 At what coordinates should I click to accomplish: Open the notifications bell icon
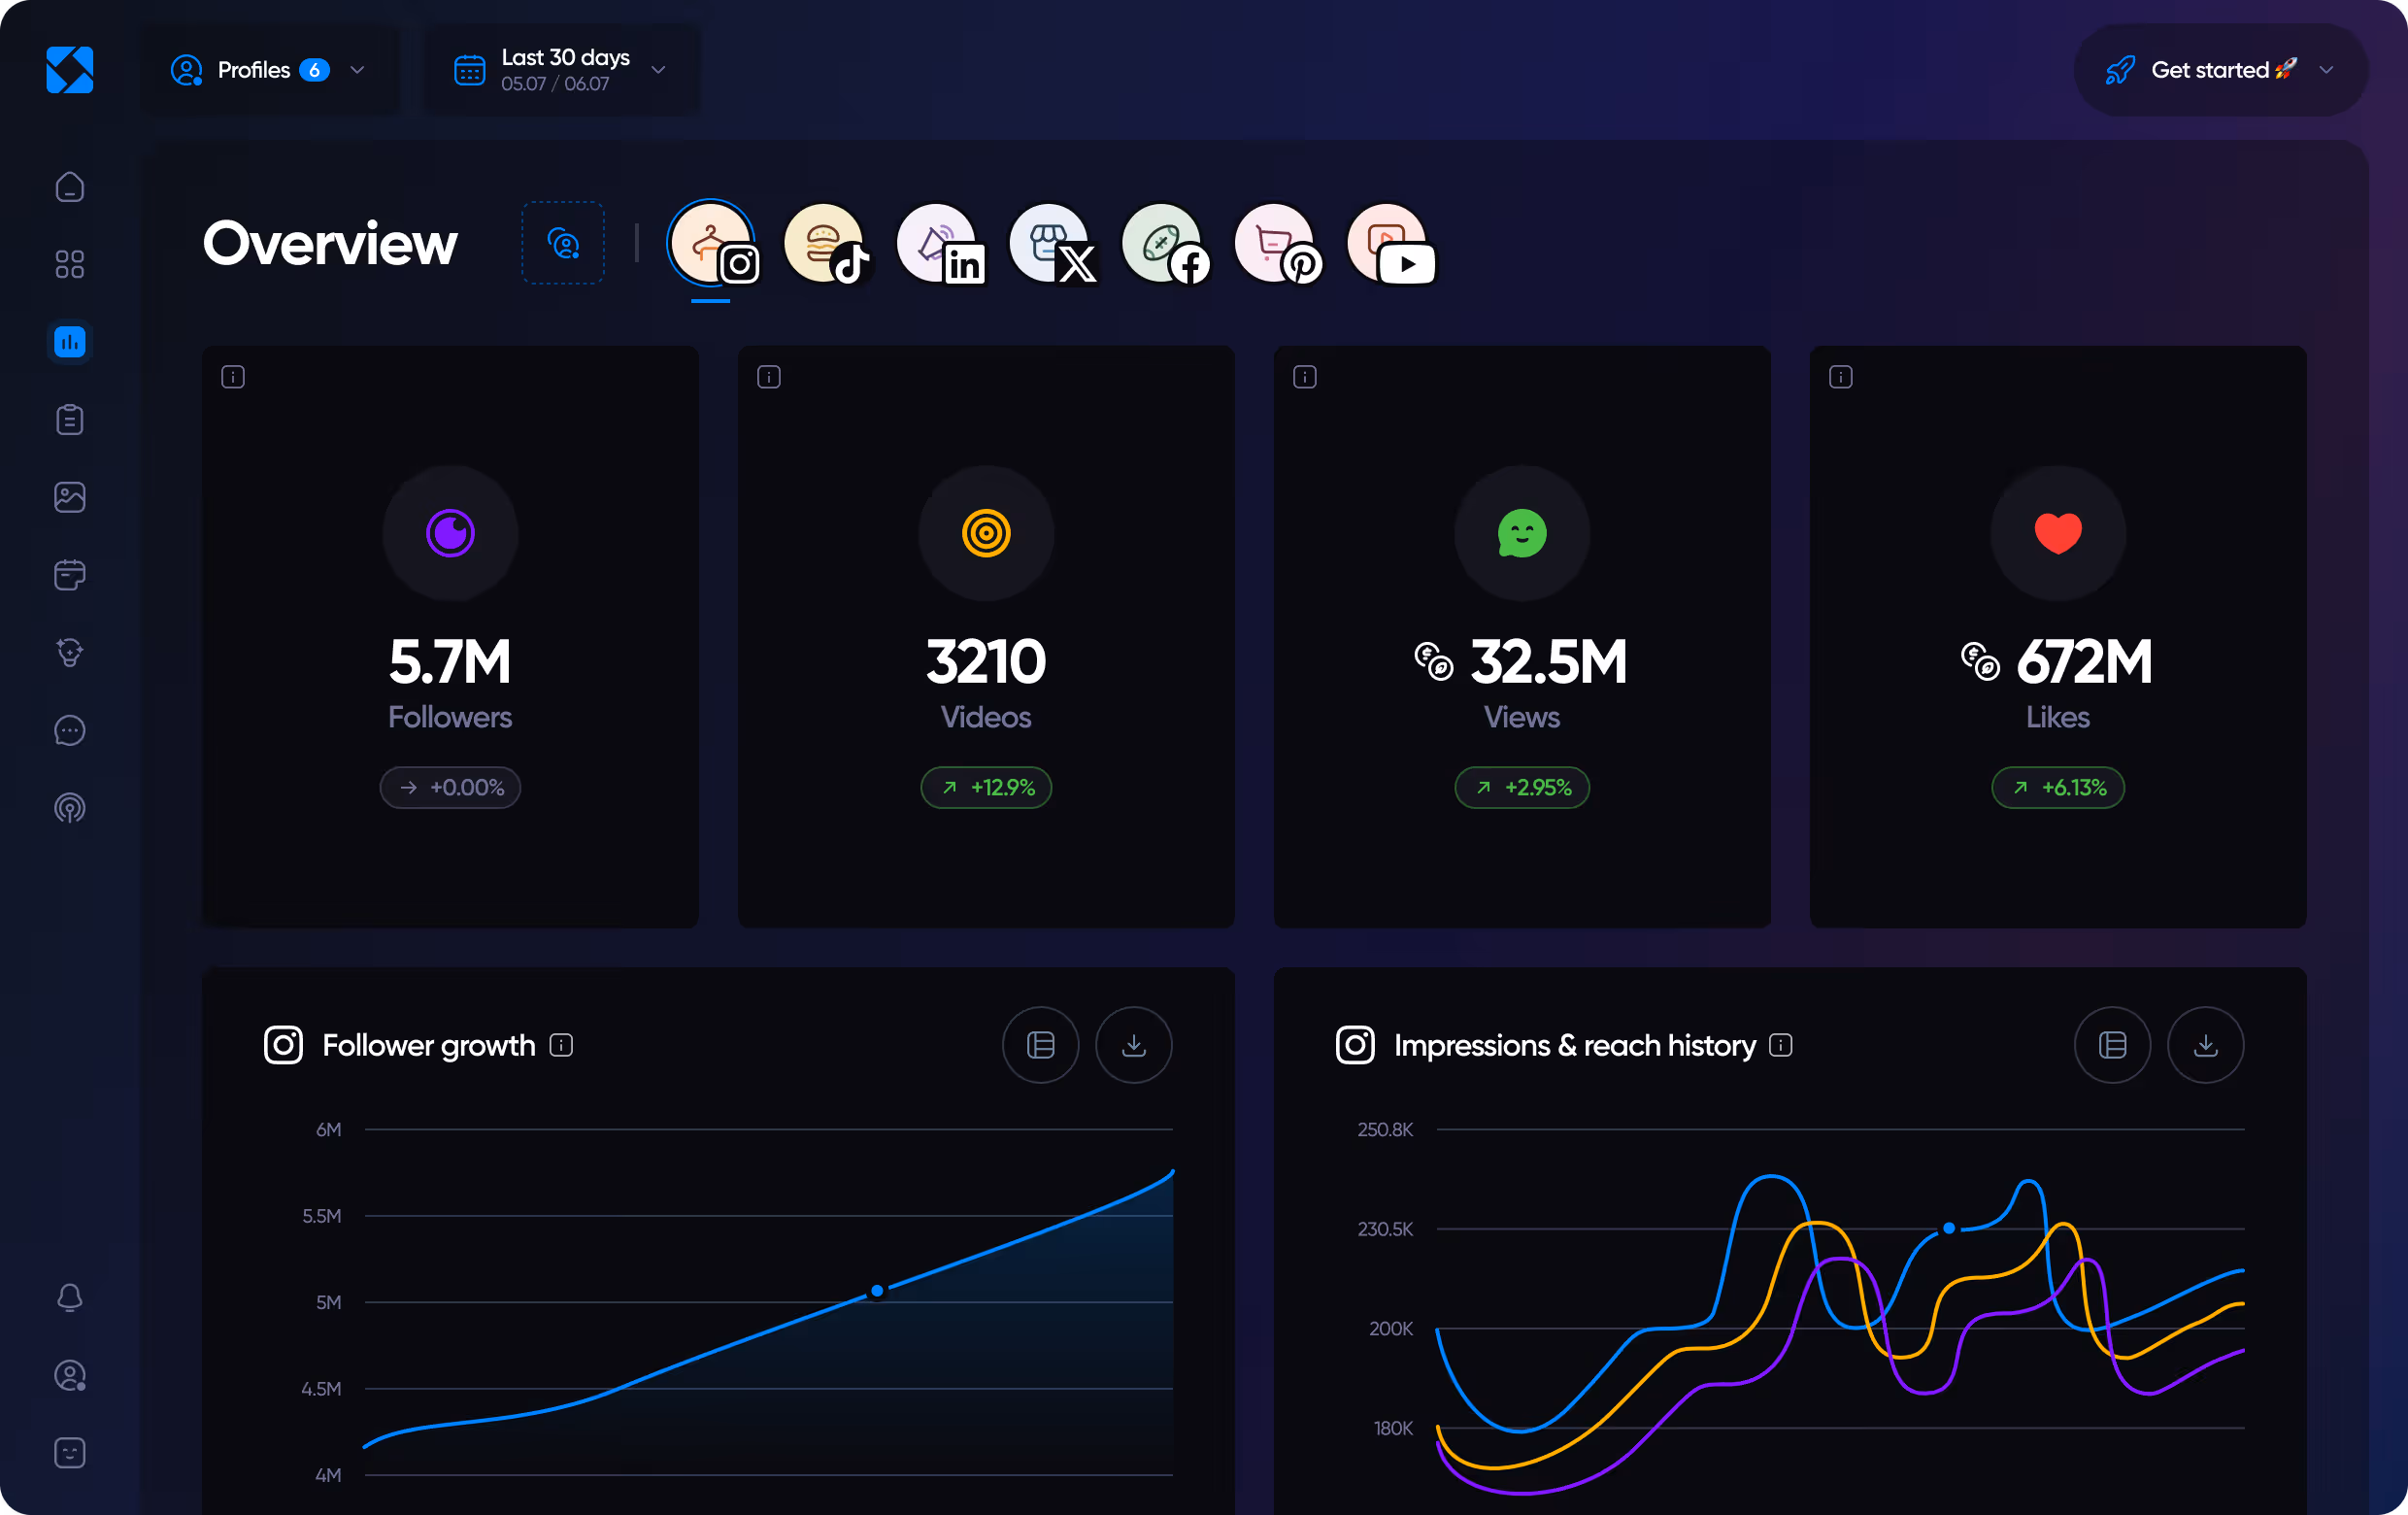69,1296
